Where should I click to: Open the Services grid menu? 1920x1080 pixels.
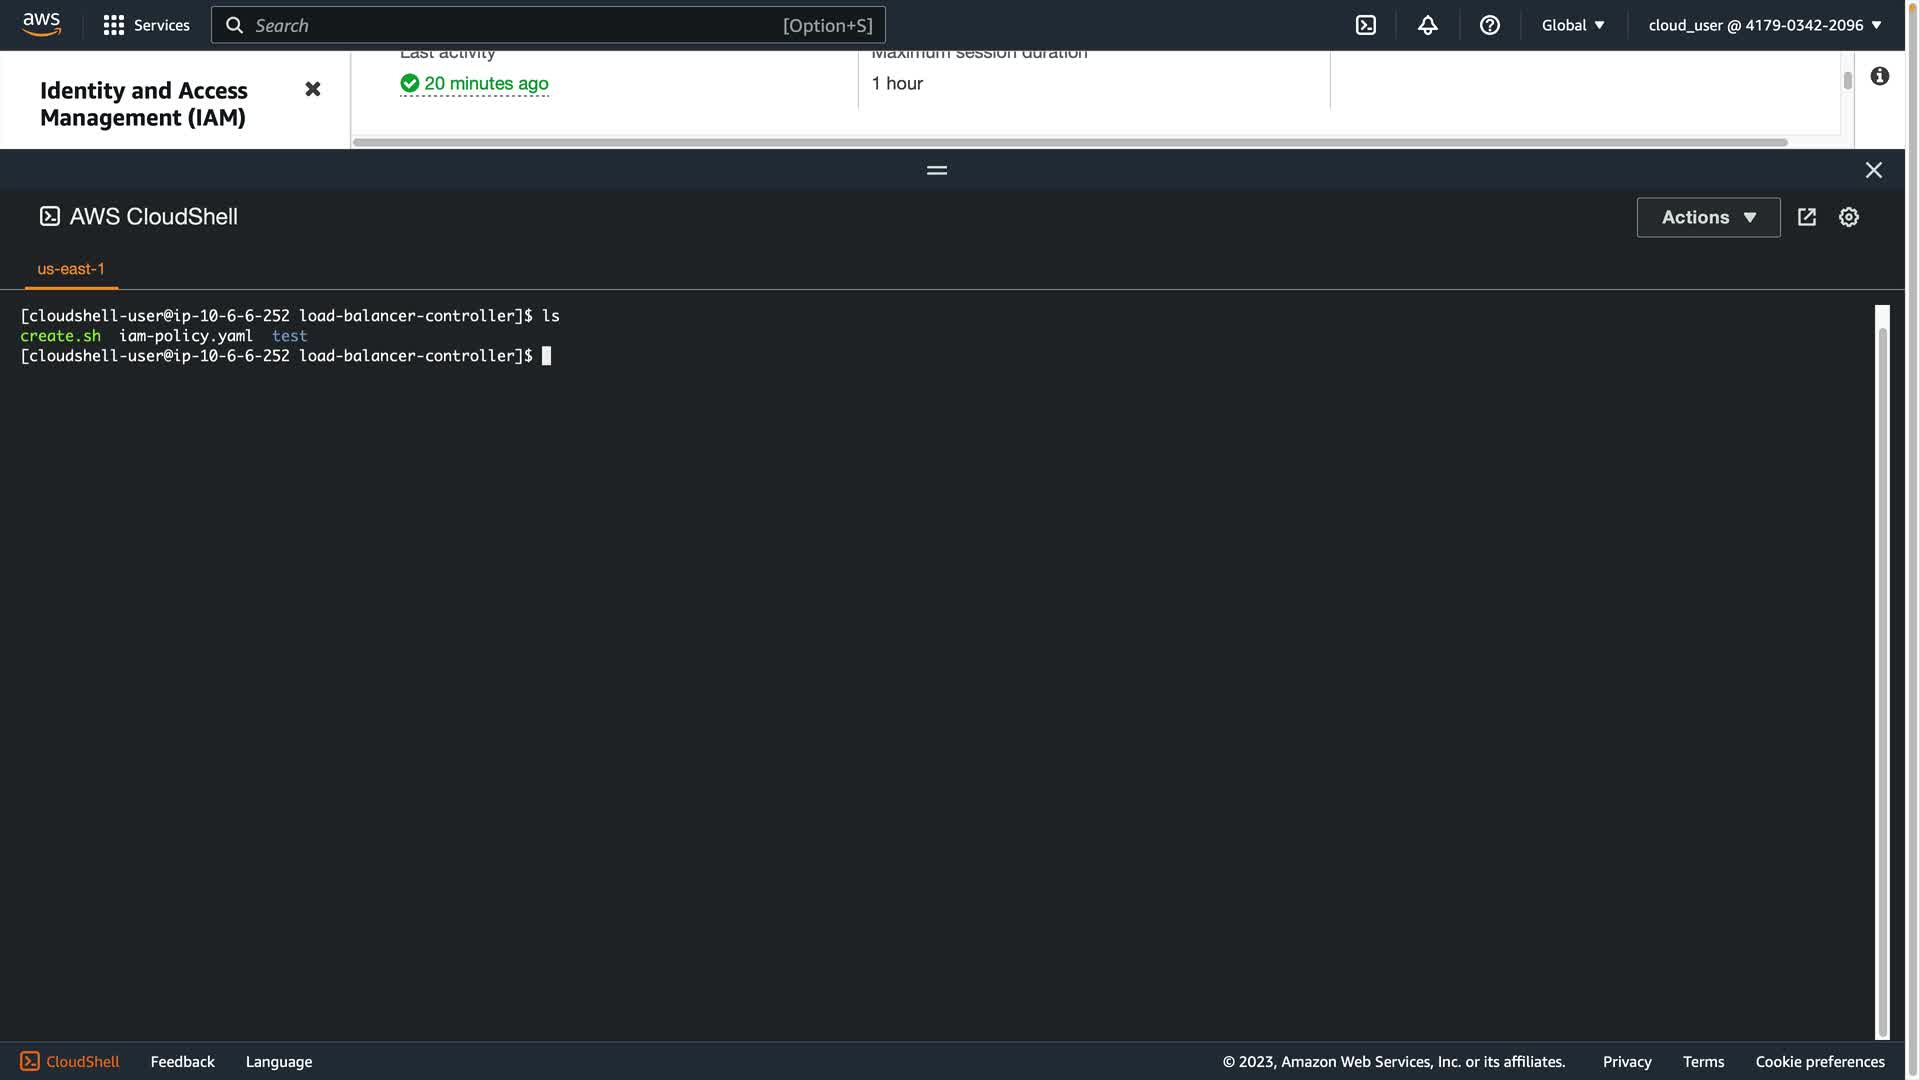pyautogui.click(x=146, y=25)
